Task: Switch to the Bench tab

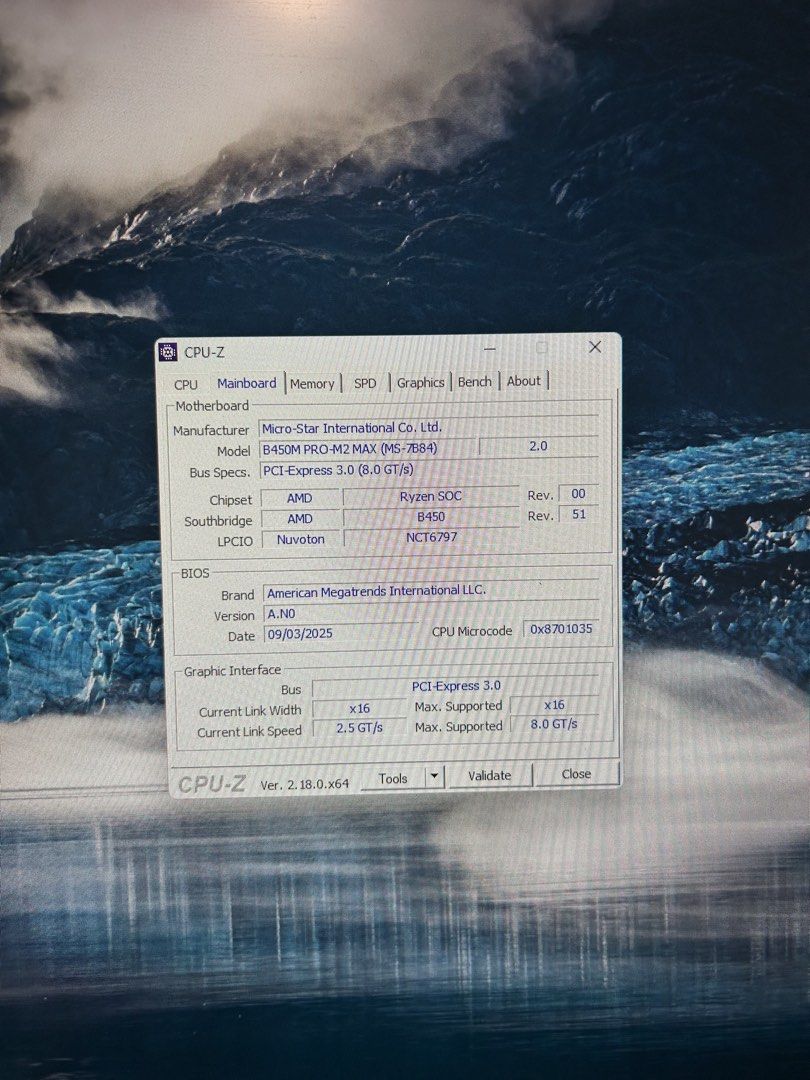Action: pos(475,382)
